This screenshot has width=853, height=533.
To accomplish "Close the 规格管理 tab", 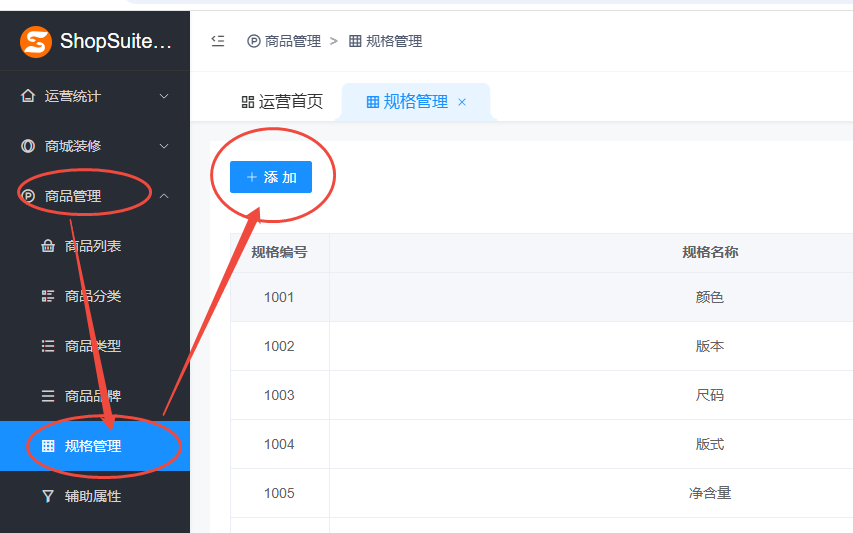I will point(462,102).
